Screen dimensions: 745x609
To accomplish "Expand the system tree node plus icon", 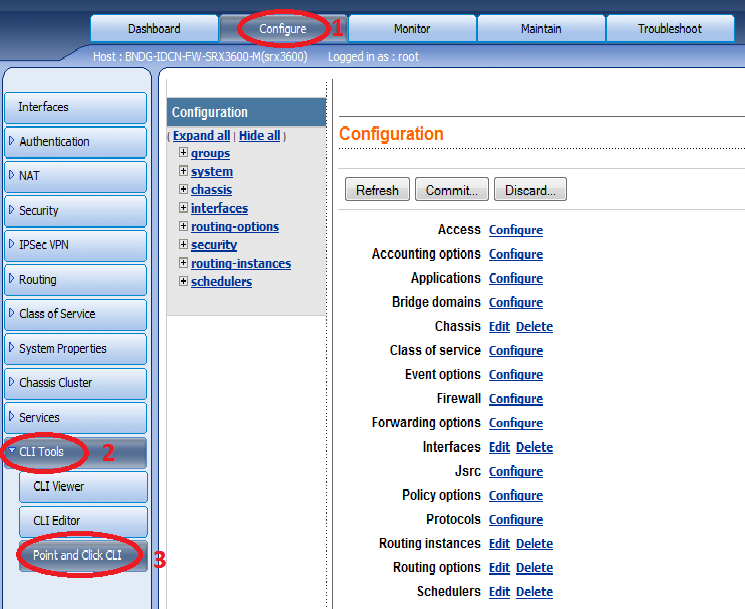I will (x=183, y=171).
